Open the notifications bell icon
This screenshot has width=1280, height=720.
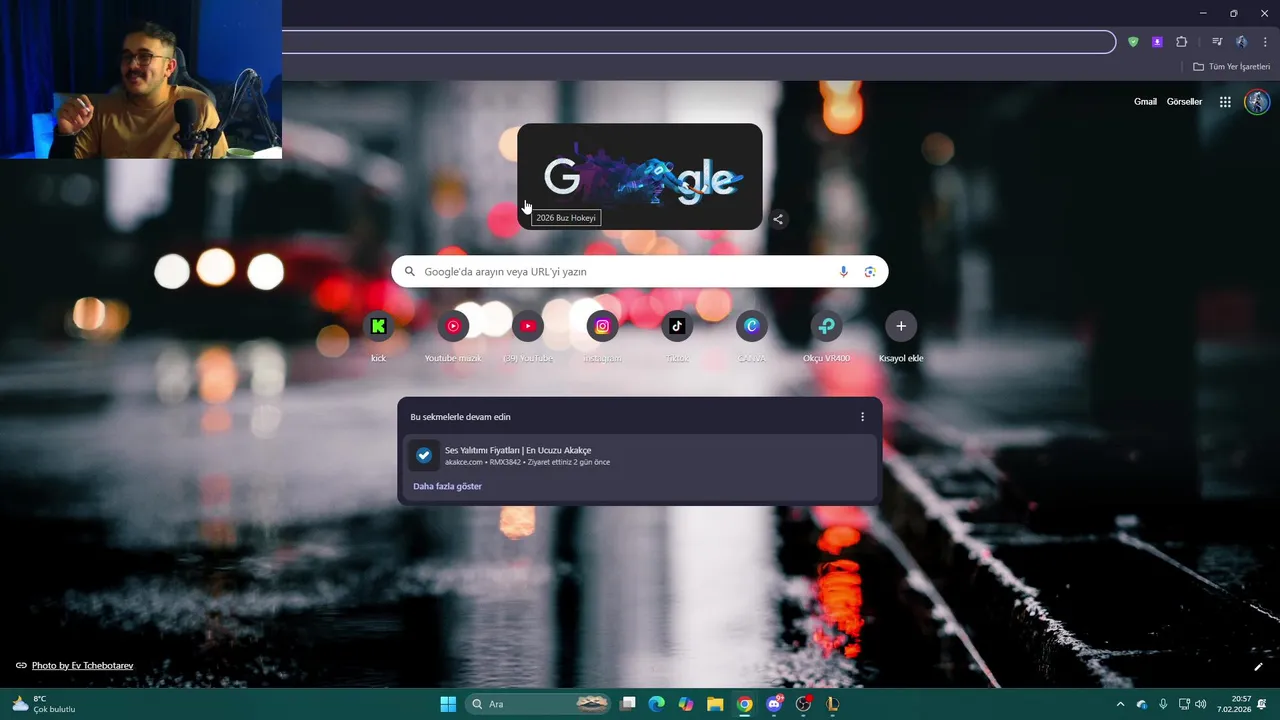point(1263,704)
